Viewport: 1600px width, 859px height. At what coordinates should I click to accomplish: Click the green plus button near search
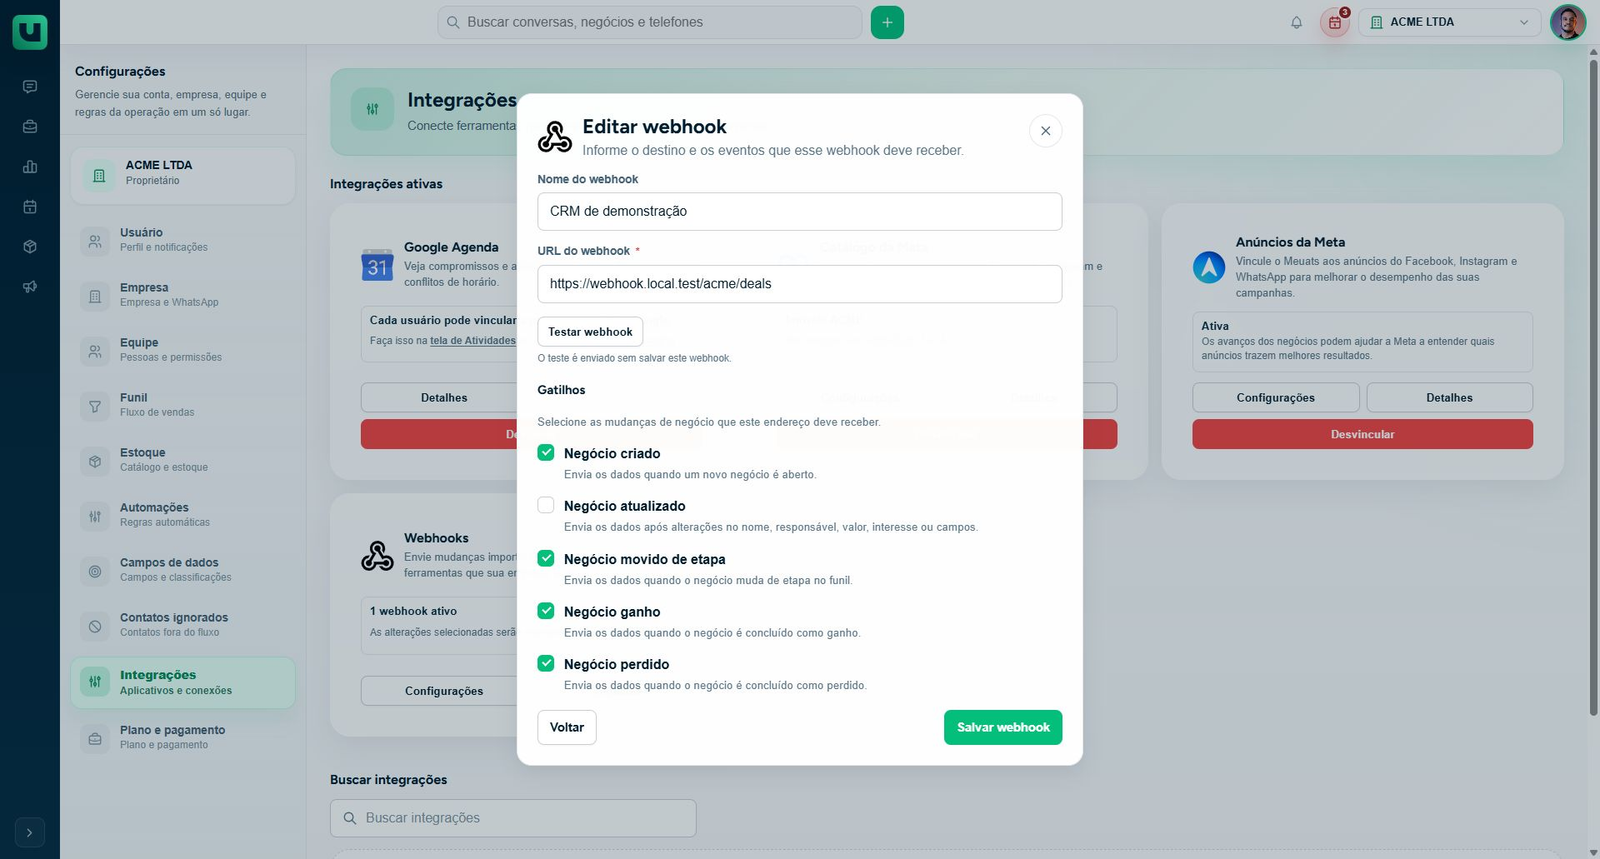tap(887, 22)
